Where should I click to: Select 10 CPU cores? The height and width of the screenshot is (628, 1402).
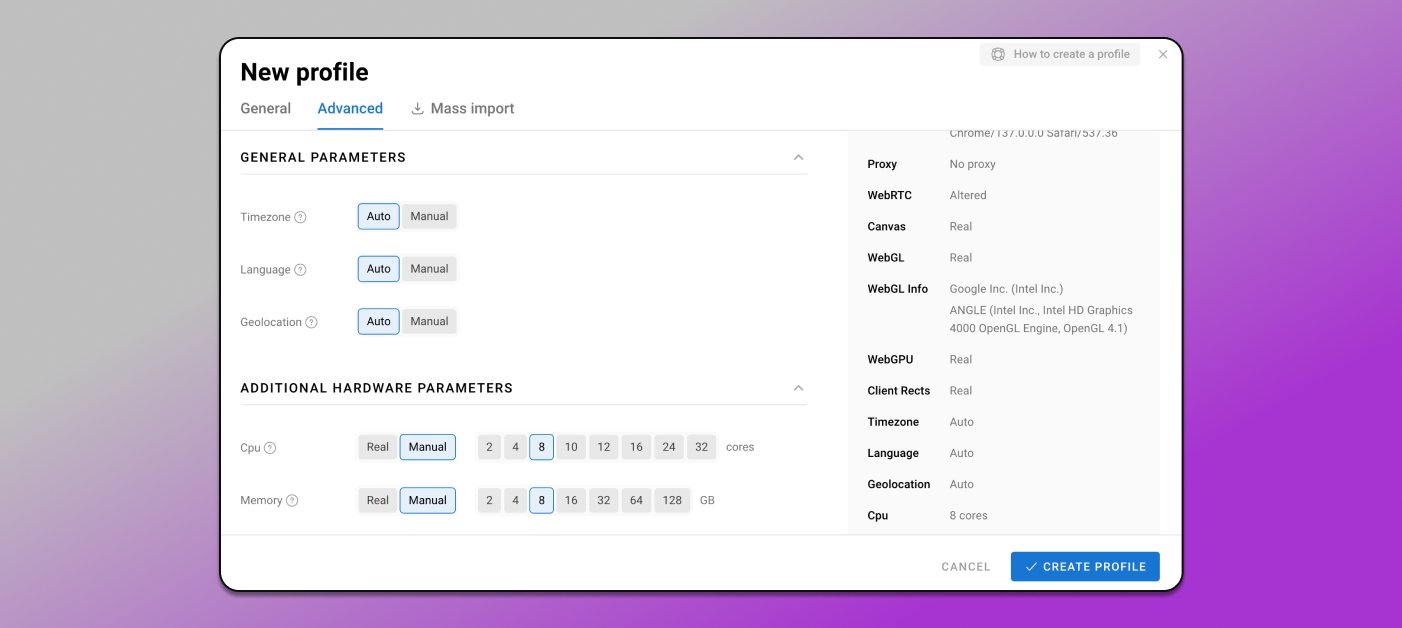571,447
